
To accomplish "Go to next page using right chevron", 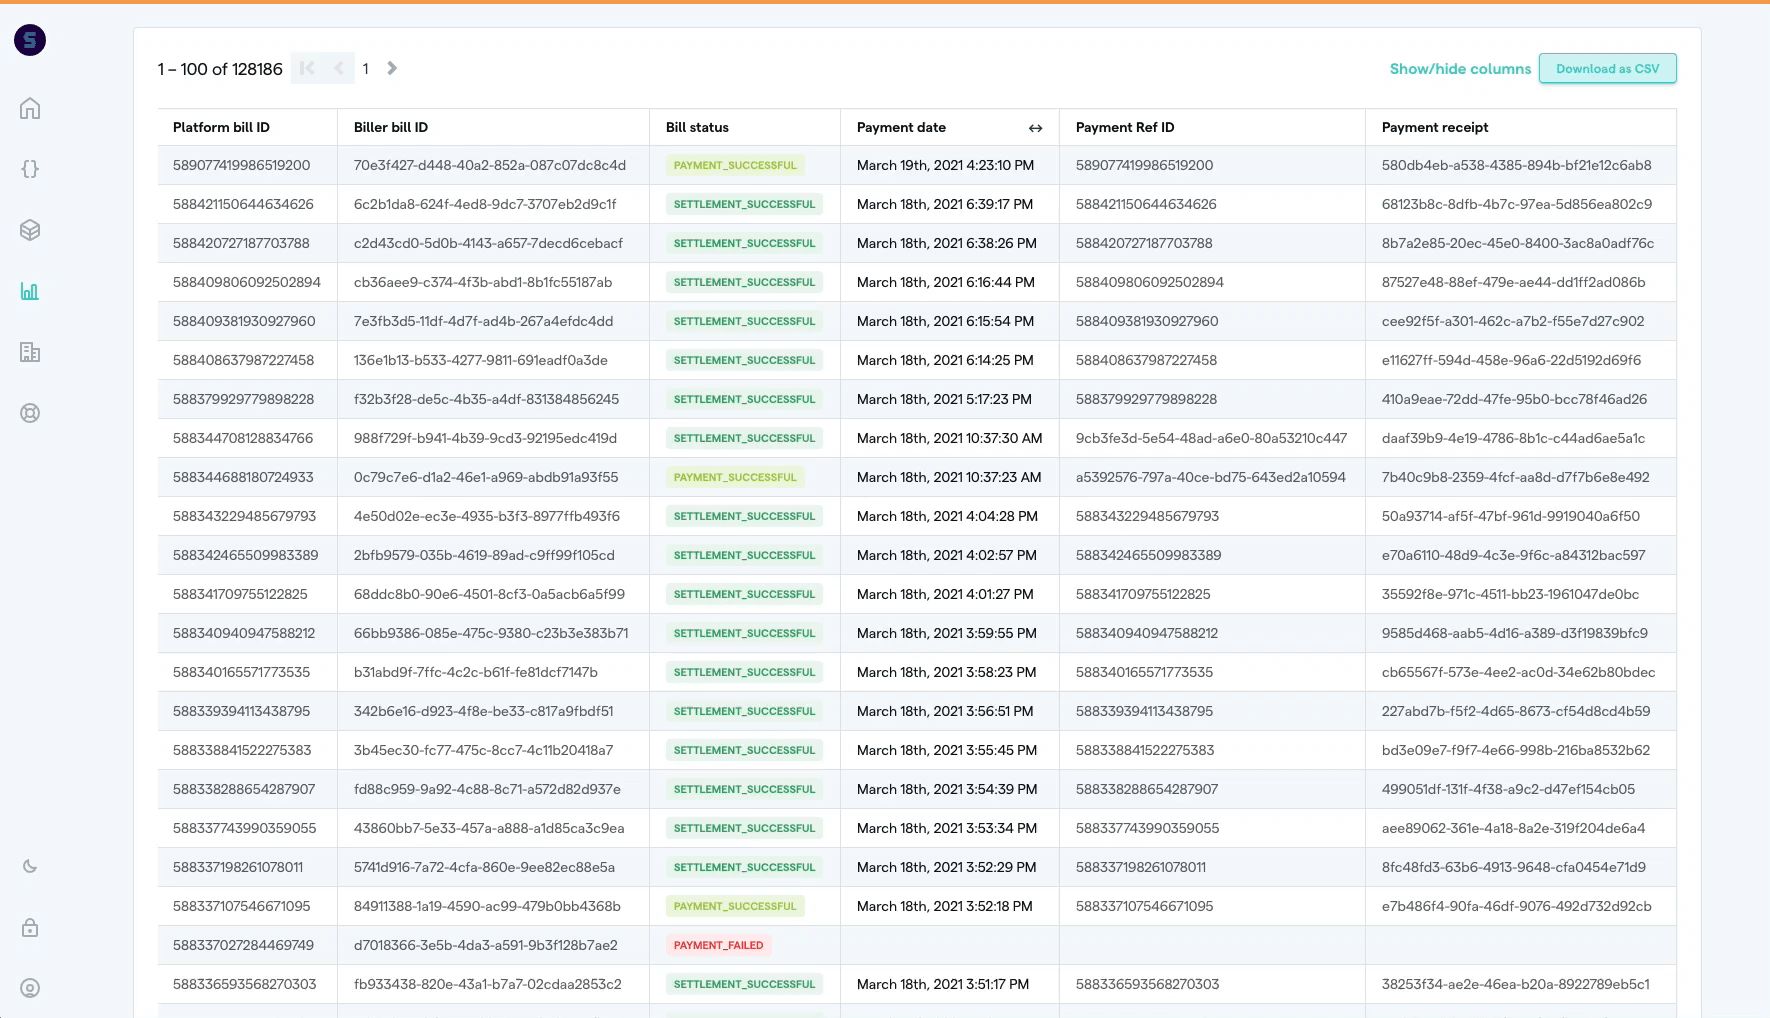I will [x=392, y=68].
